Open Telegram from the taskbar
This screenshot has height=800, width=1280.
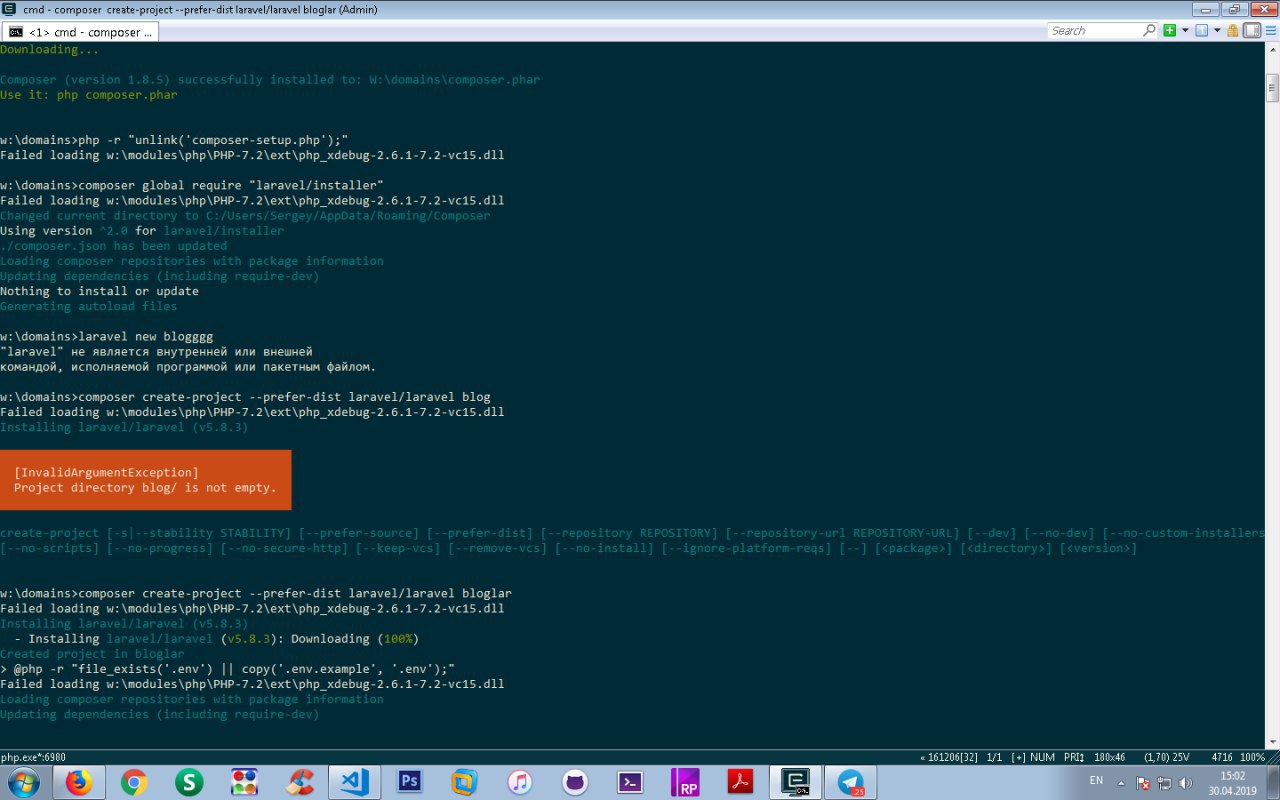click(851, 782)
